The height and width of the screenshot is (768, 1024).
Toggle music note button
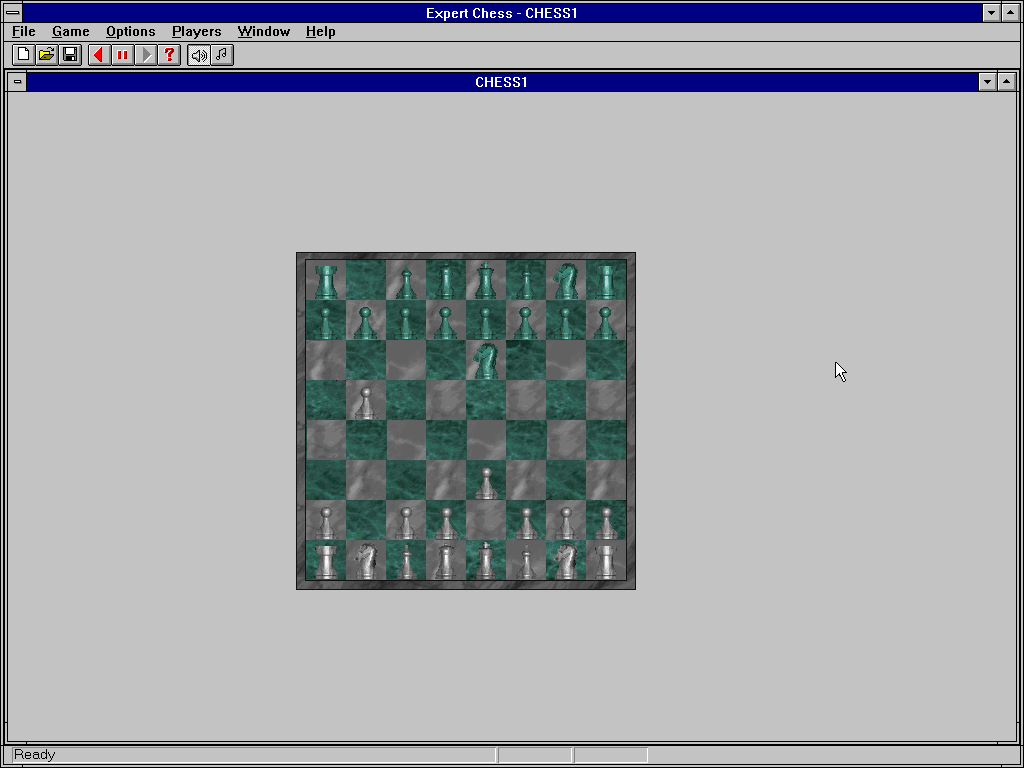point(222,55)
